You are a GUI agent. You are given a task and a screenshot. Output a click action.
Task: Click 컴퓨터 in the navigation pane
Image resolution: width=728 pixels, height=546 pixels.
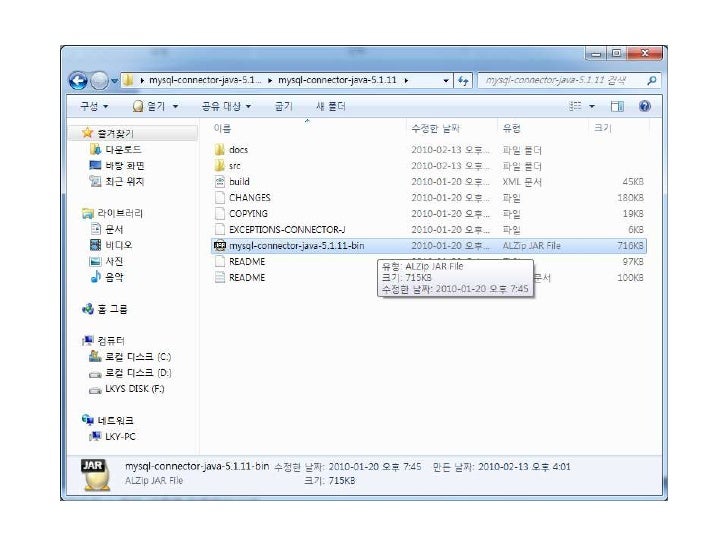tap(110, 341)
